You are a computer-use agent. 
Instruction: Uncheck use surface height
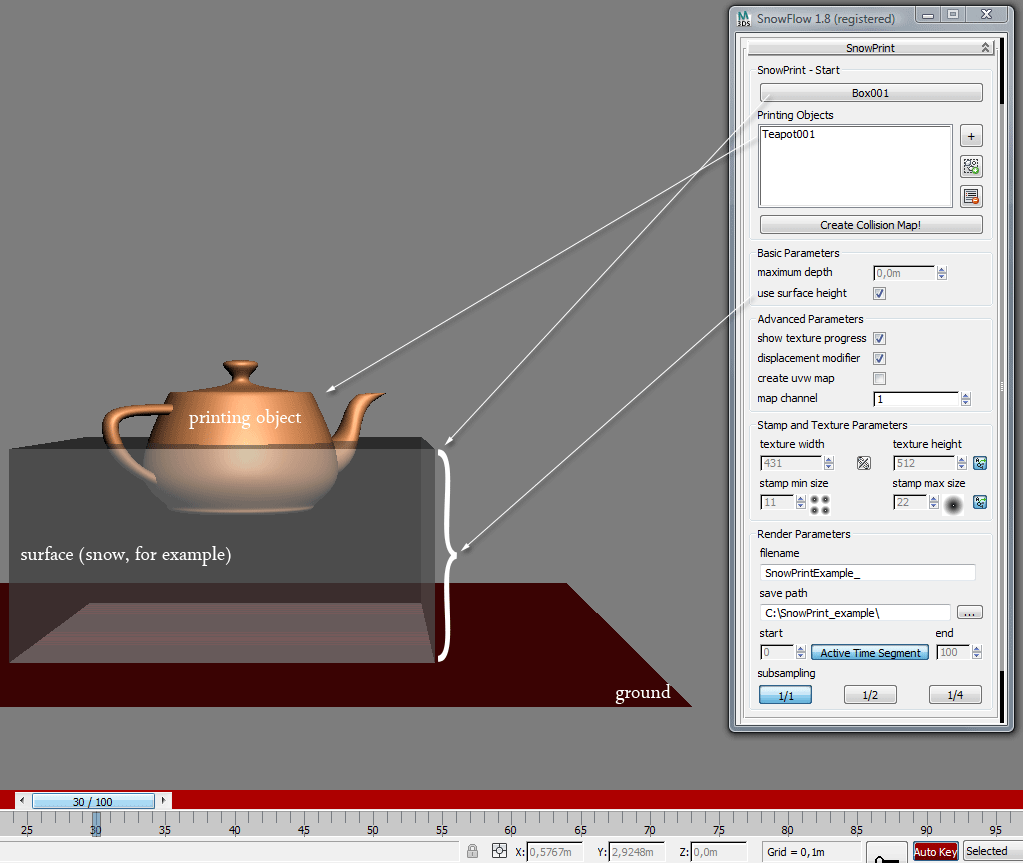tap(879, 294)
